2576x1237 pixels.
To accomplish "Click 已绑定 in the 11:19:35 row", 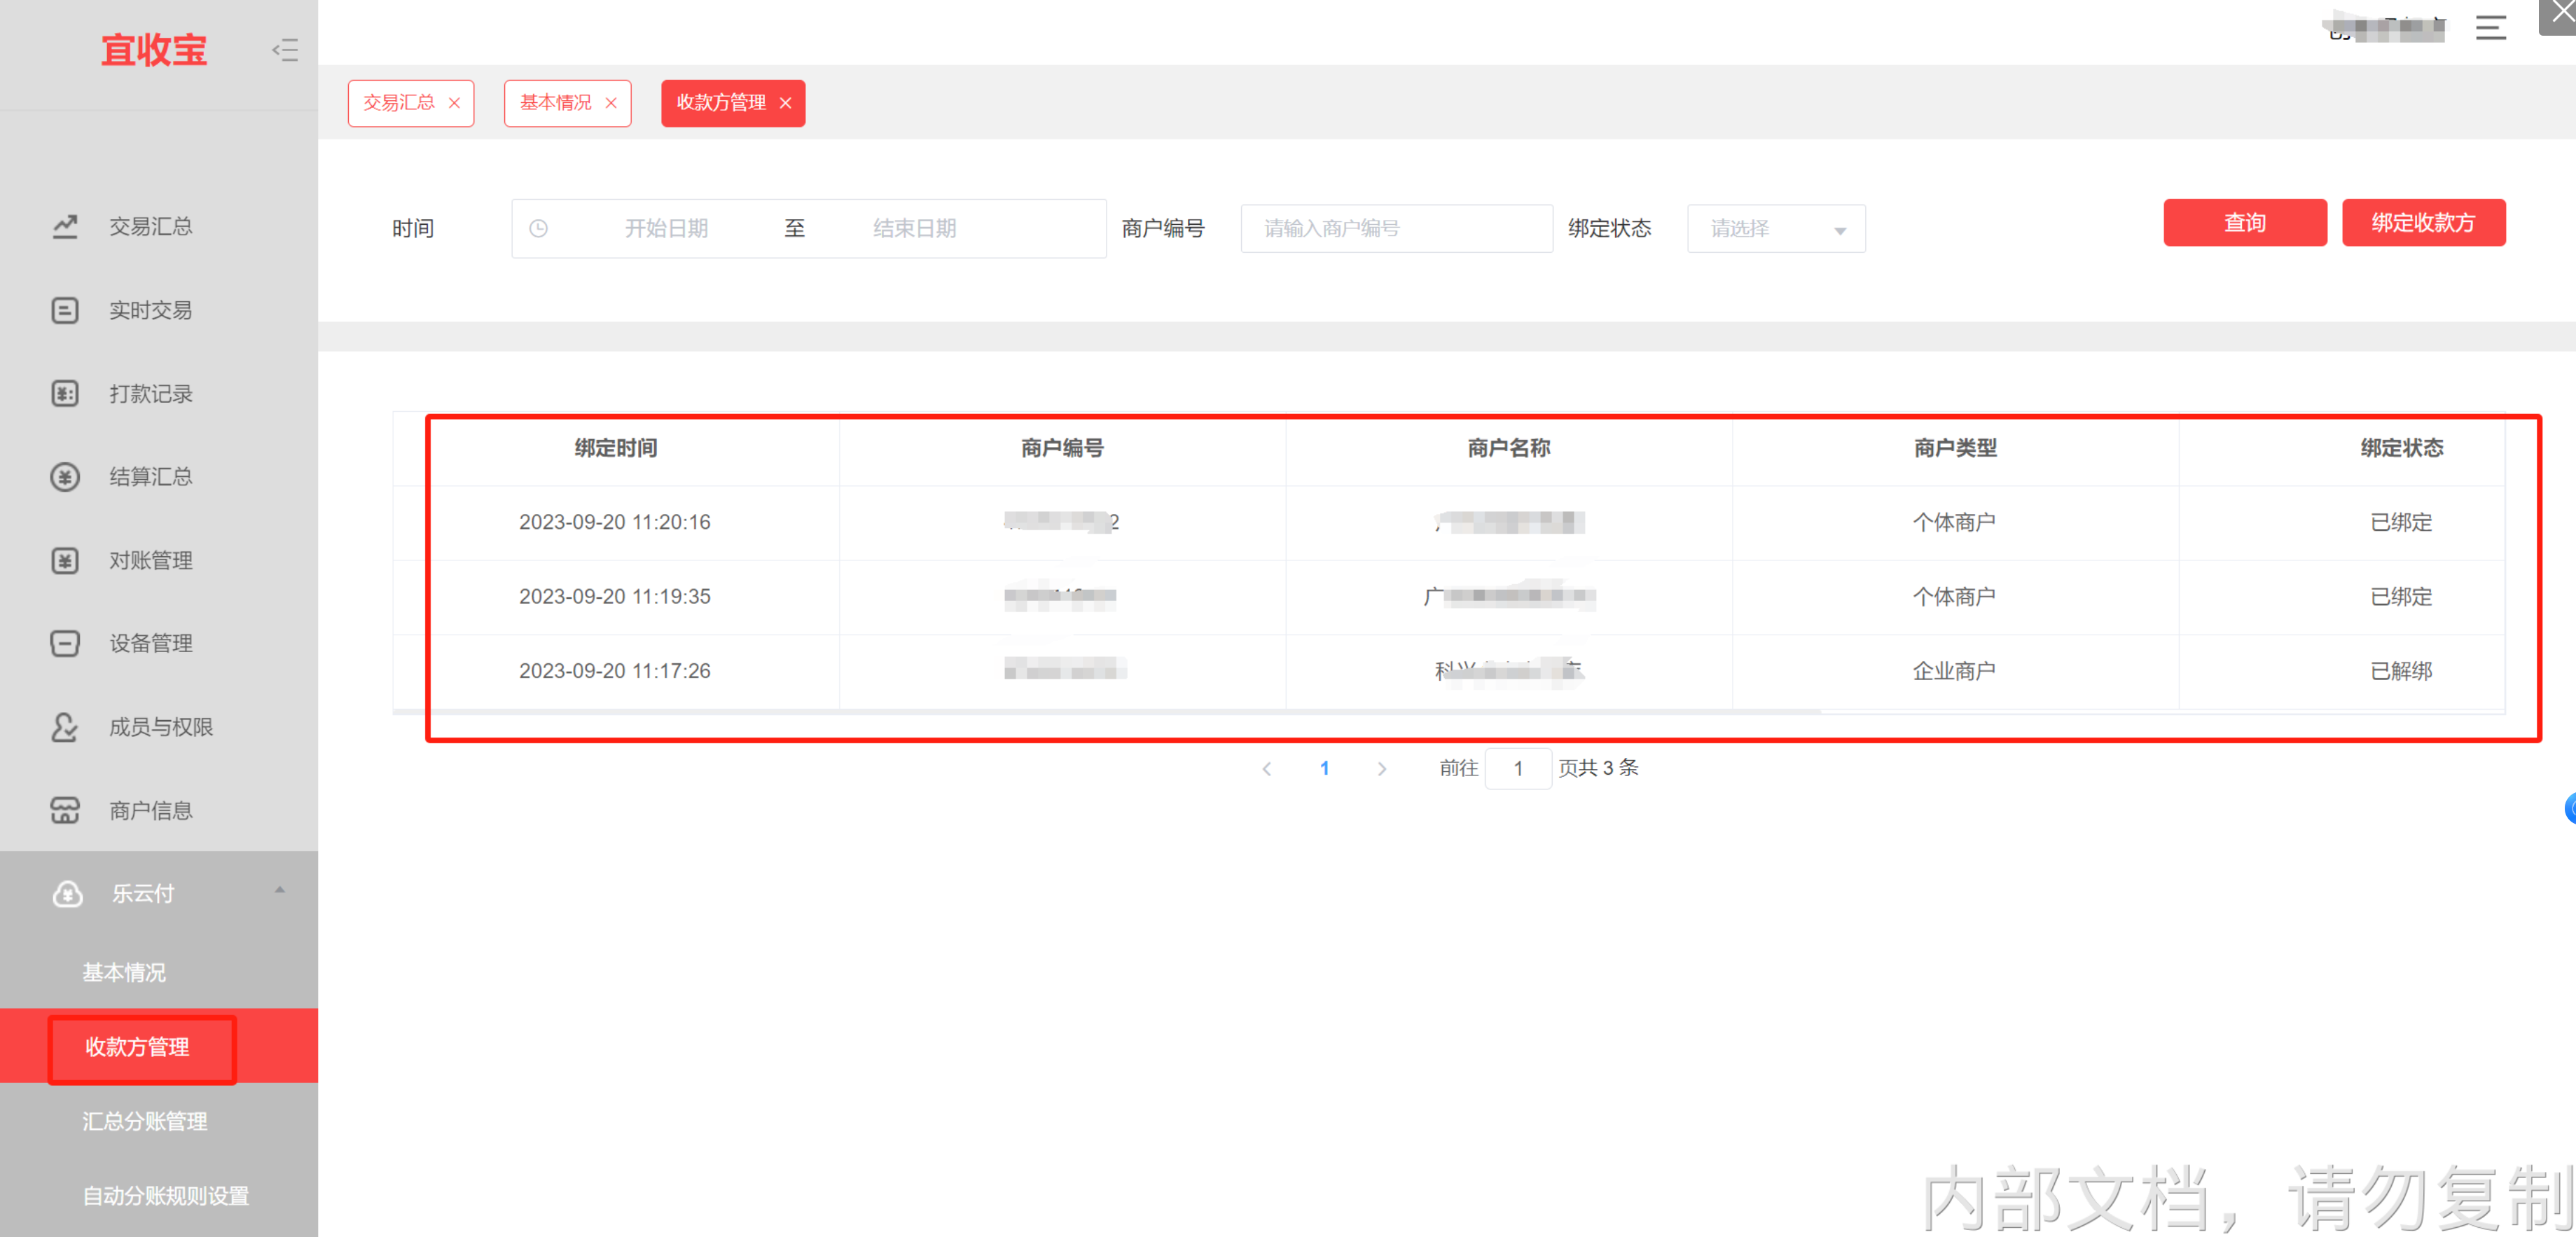I will pos(2401,597).
